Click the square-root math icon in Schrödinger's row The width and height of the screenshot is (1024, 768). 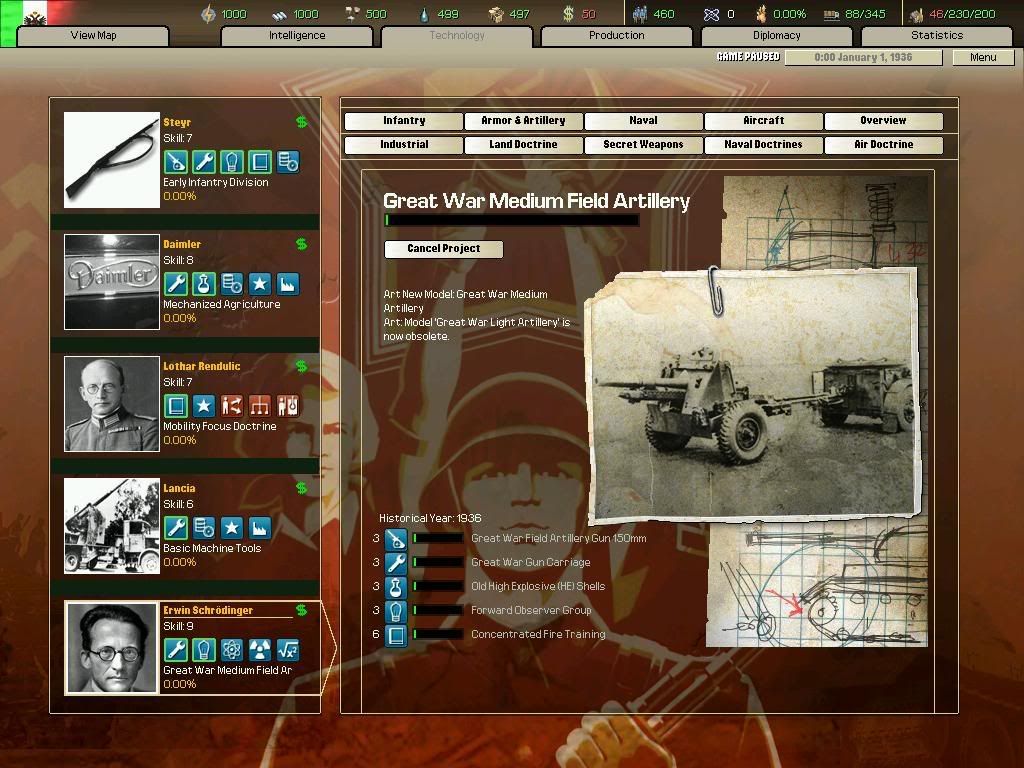pyautogui.click(x=288, y=650)
